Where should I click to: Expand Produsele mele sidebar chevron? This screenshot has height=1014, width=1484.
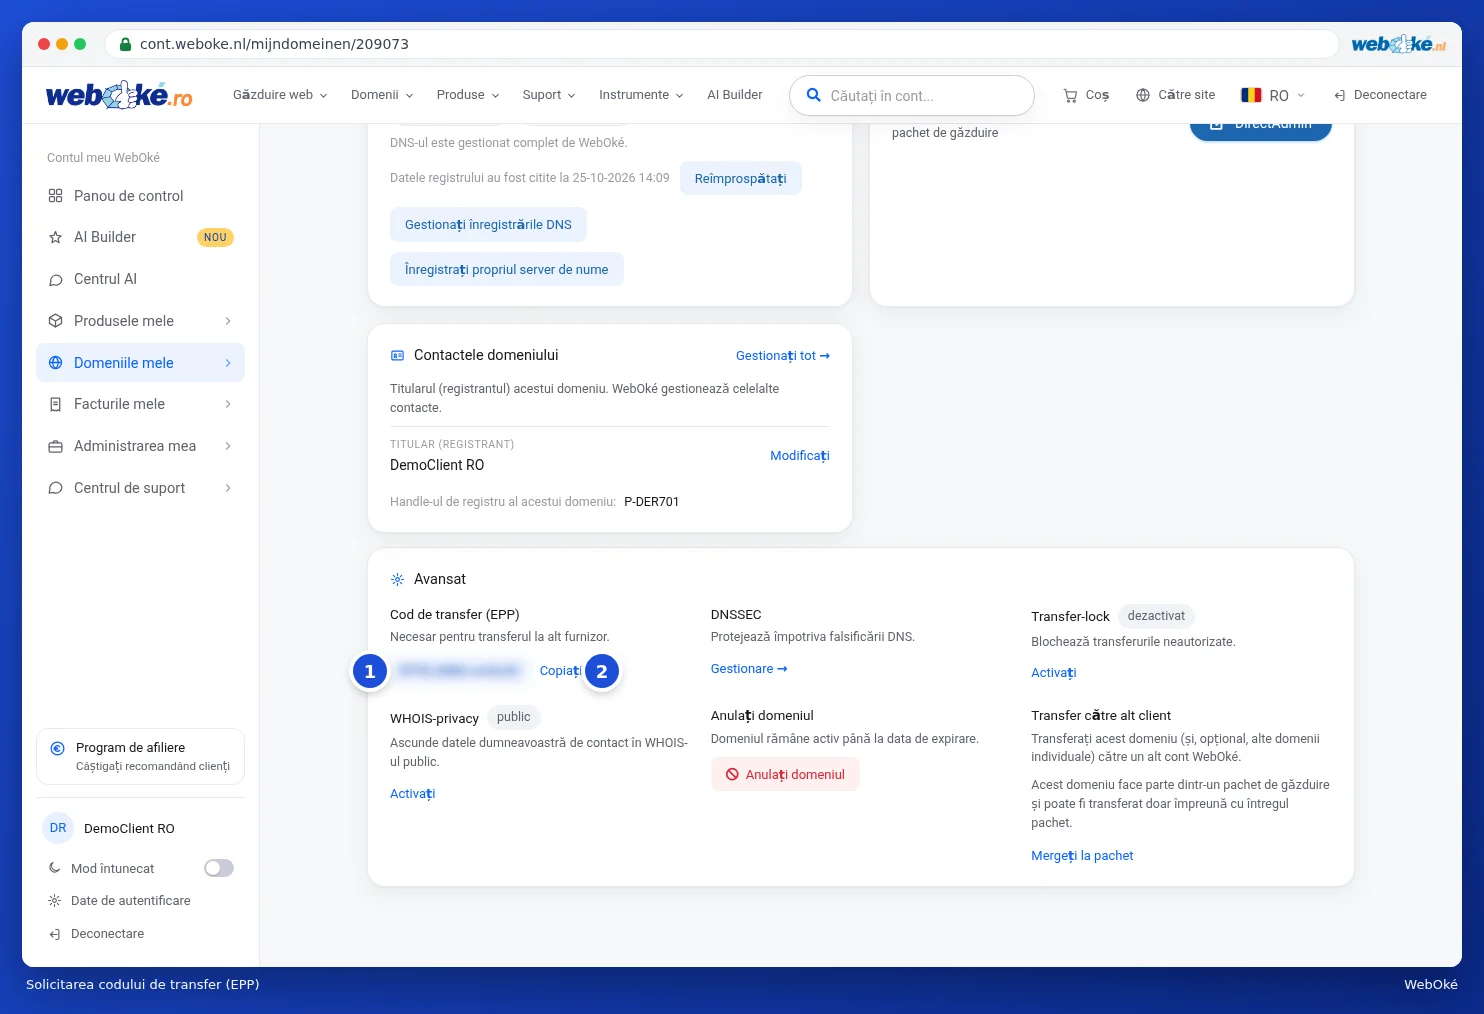pos(228,321)
